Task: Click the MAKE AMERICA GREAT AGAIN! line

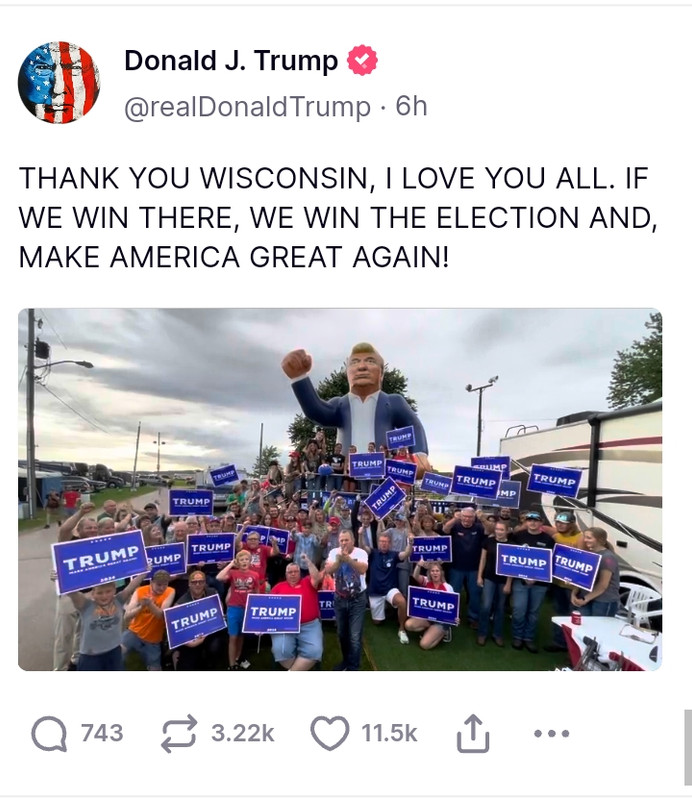Action: tap(234, 257)
